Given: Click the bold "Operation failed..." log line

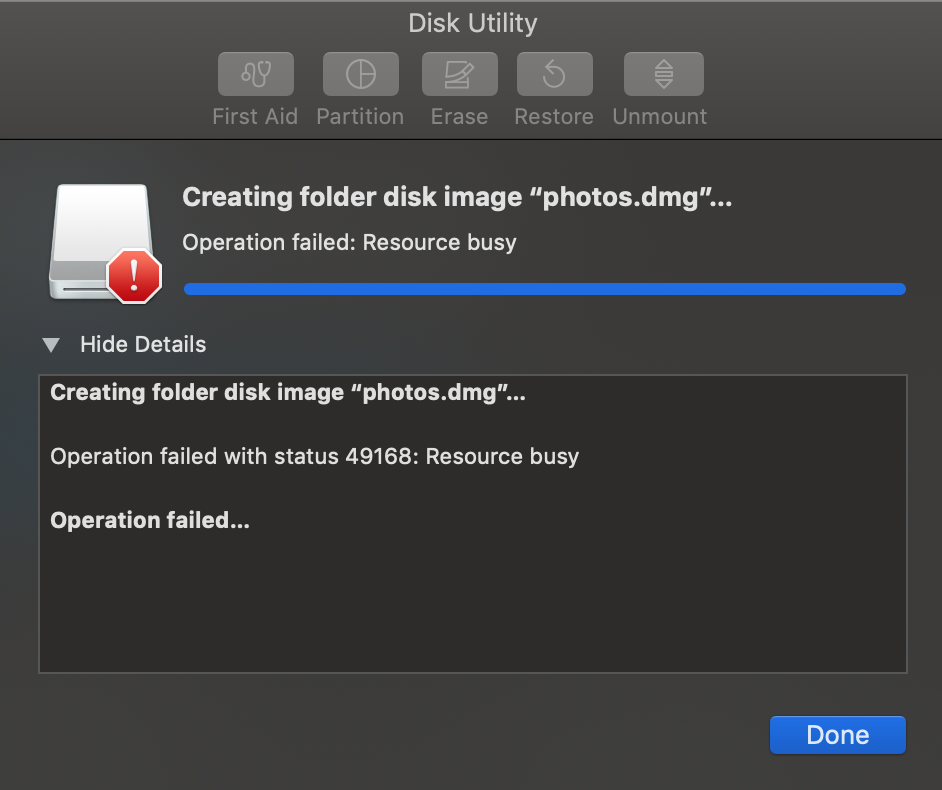Looking at the screenshot, I should pyautogui.click(x=150, y=521).
